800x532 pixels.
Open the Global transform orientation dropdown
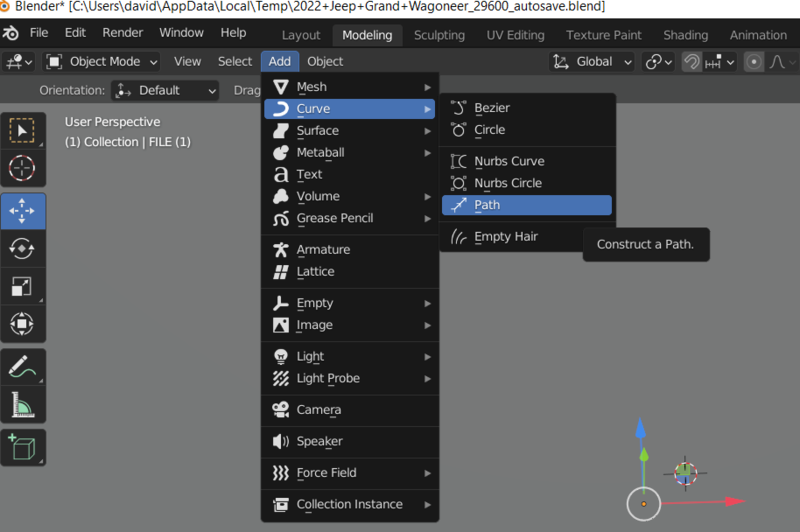593,61
